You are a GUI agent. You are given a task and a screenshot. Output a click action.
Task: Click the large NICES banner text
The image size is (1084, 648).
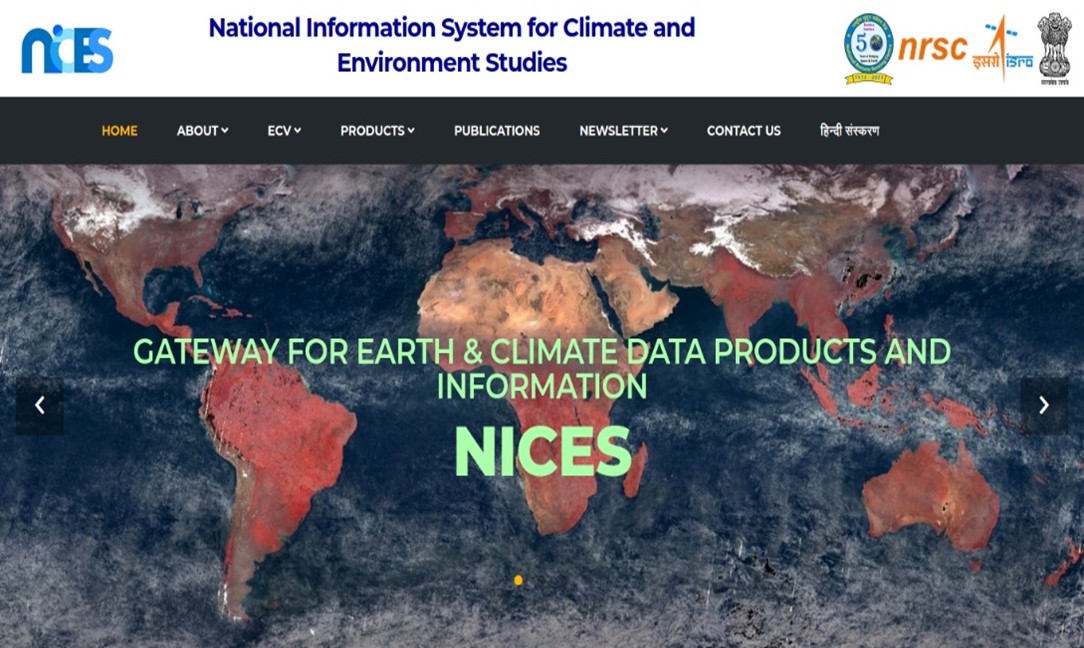pyautogui.click(x=543, y=452)
